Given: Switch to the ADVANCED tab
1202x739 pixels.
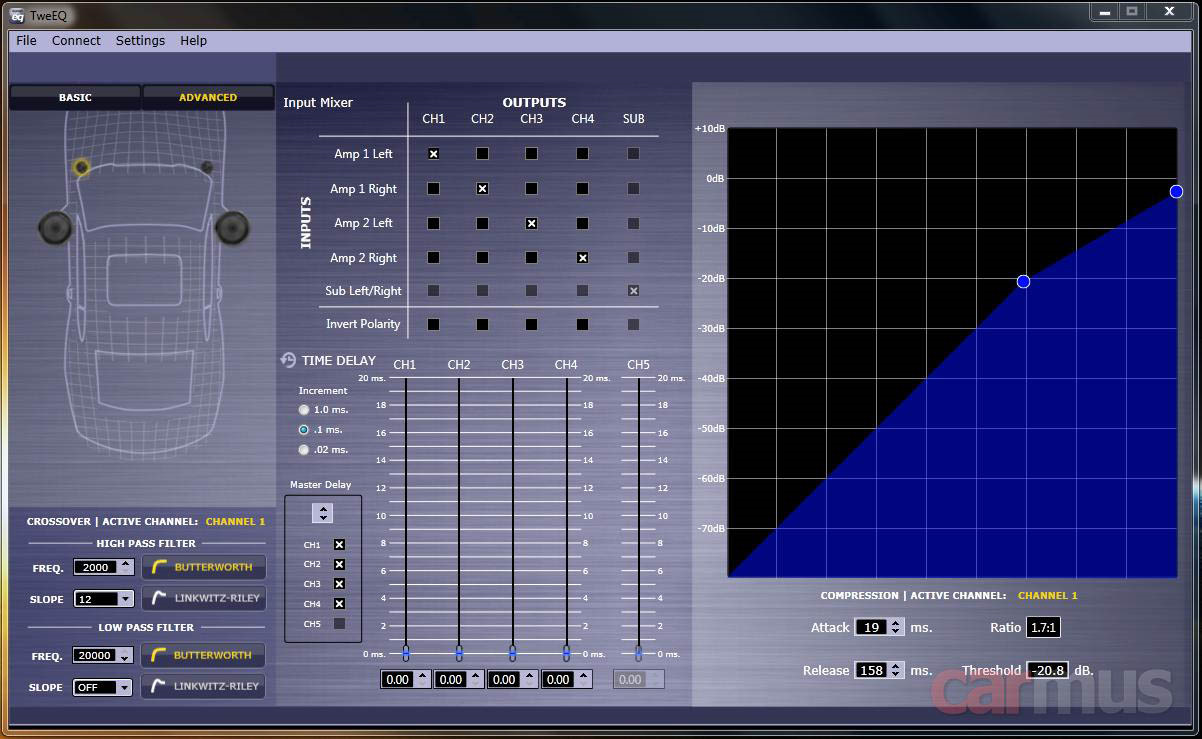Looking at the screenshot, I should (208, 97).
